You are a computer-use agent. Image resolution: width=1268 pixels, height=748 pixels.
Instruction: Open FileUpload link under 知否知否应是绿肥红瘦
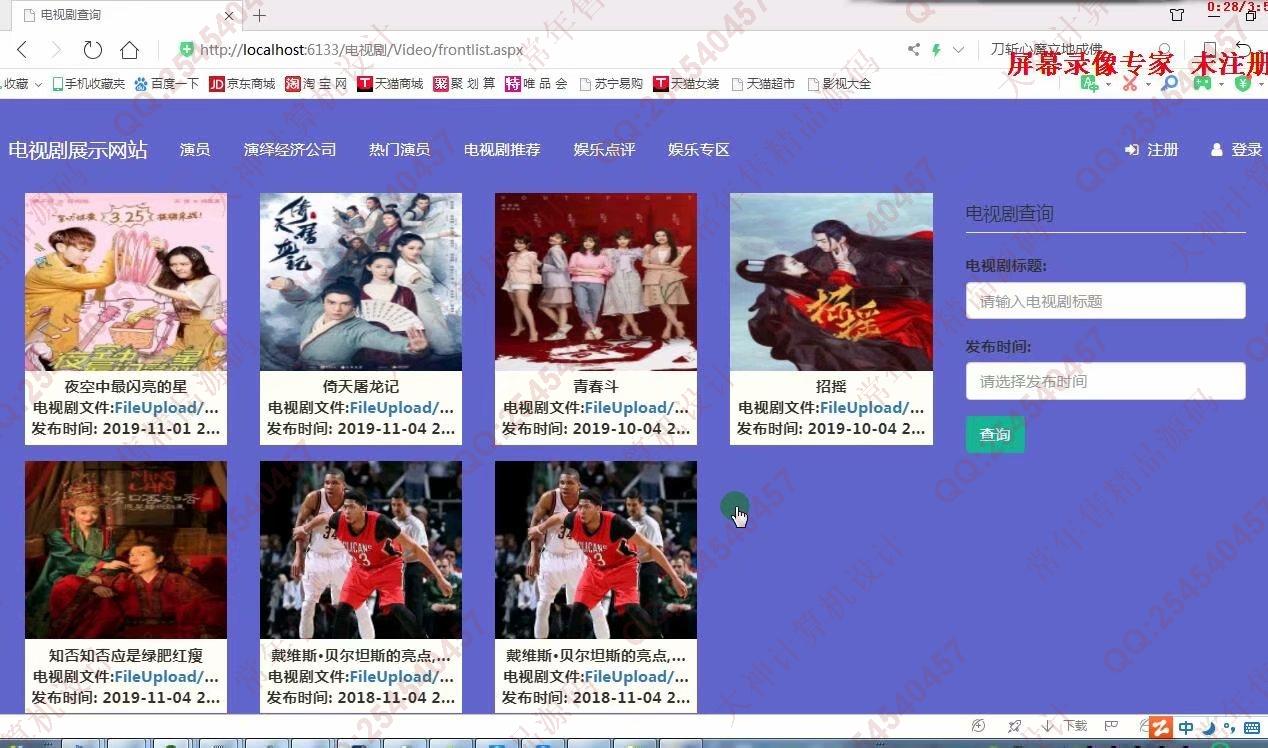click(x=166, y=677)
